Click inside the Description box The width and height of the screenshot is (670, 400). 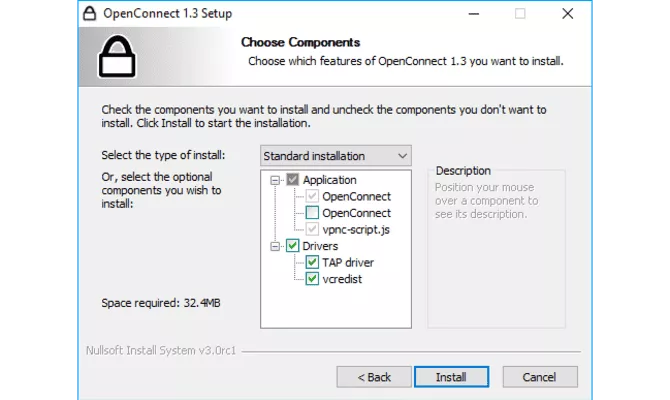pyautogui.click(x=496, y=260)
